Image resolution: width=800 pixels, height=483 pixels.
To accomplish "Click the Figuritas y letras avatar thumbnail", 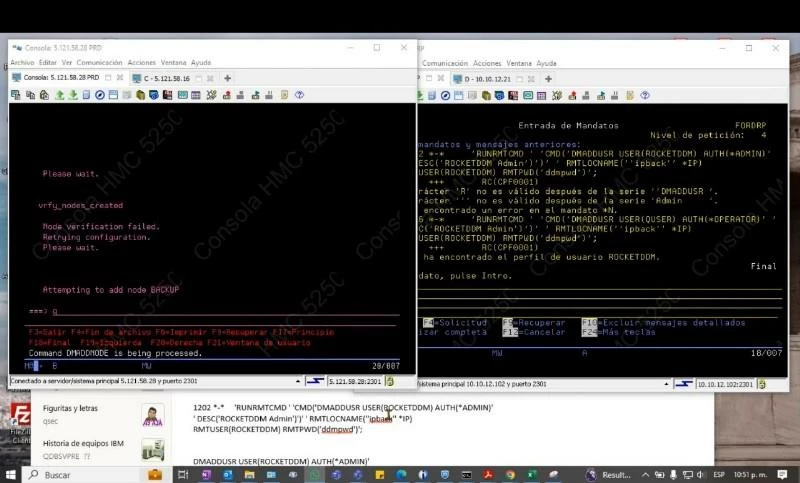I will (153, 415).
